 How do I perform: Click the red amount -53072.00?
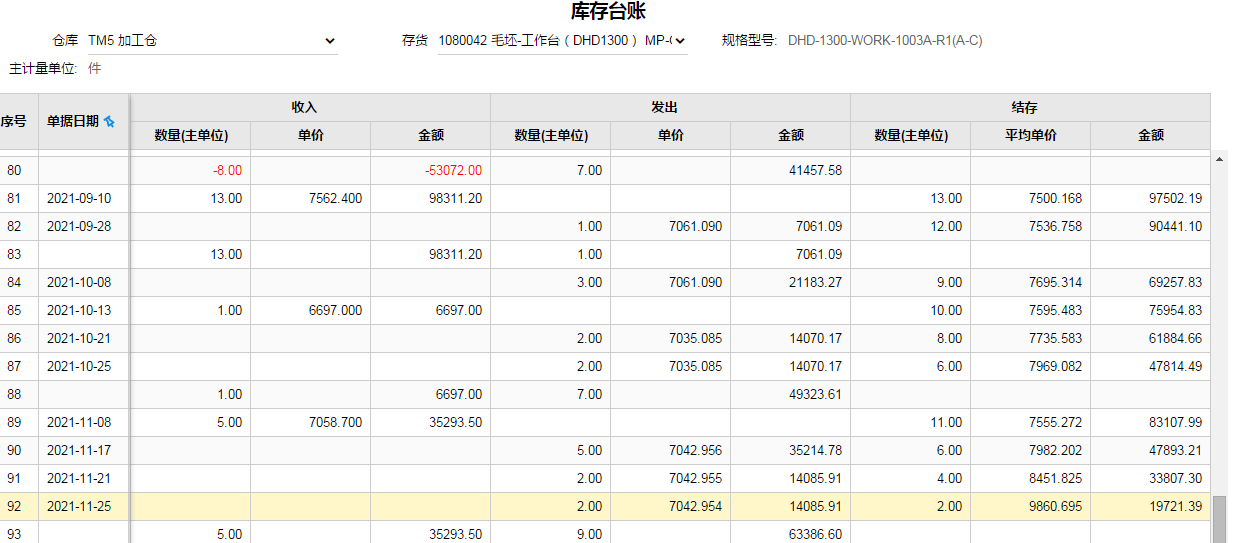click(x=453, y=170)
